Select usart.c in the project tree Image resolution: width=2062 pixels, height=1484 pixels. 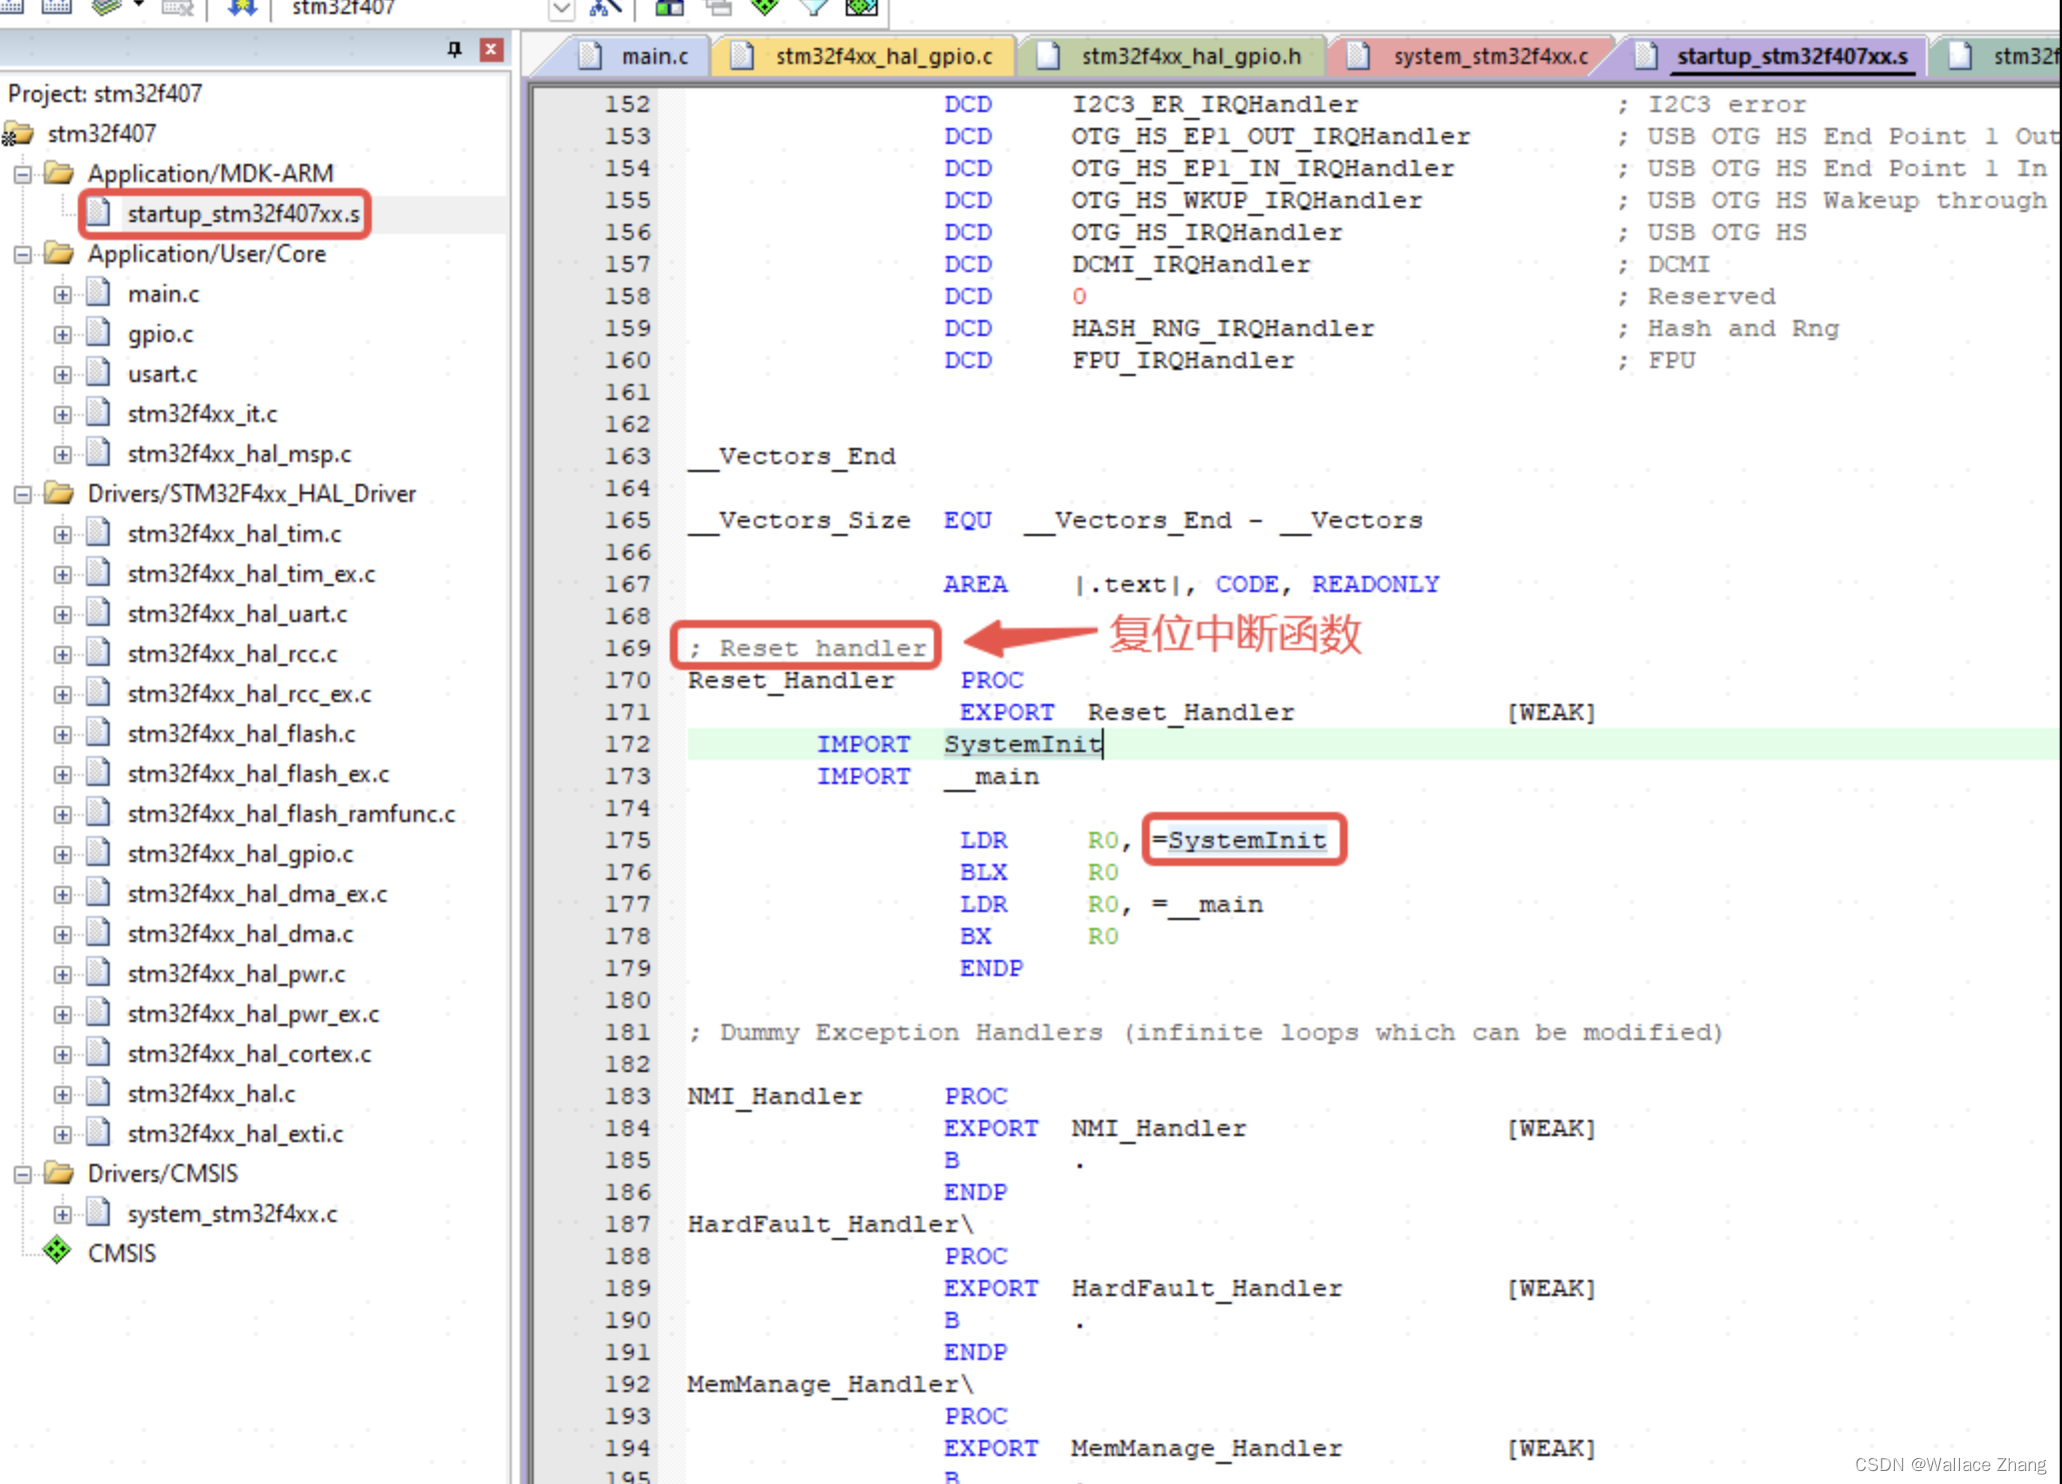coord(162,373)
